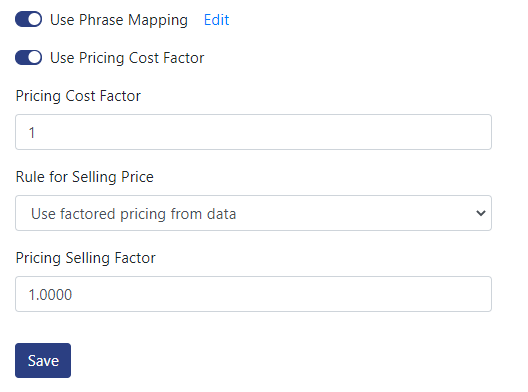Click the 'Use Phrase Mapping' label text
The image size is (528, 392).
tap(119, 20)
